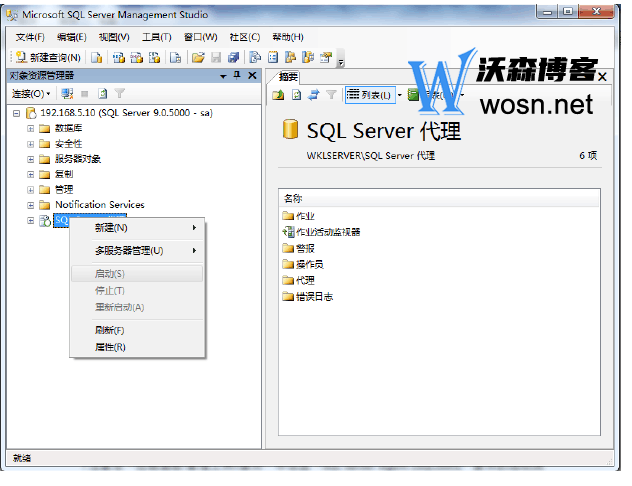Click the refresh icon in the 摘要 toolbar
632x486 pixels.
[x=296, y=95]
